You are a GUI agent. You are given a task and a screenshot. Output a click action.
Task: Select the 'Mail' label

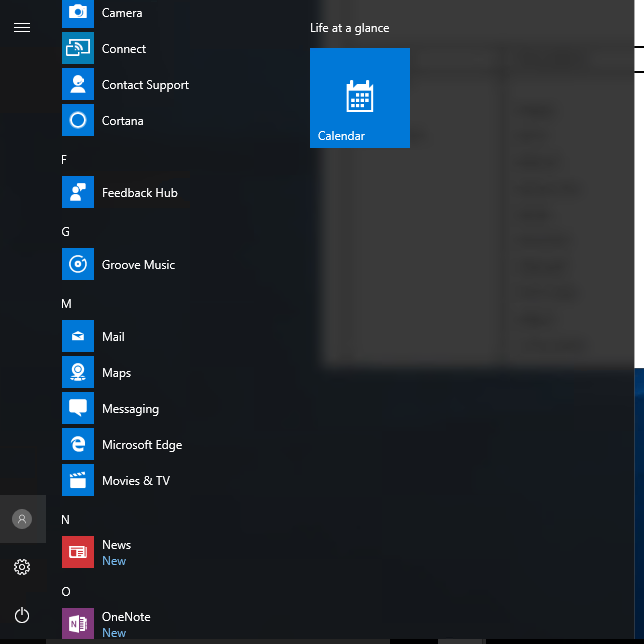tap(113, 337)
